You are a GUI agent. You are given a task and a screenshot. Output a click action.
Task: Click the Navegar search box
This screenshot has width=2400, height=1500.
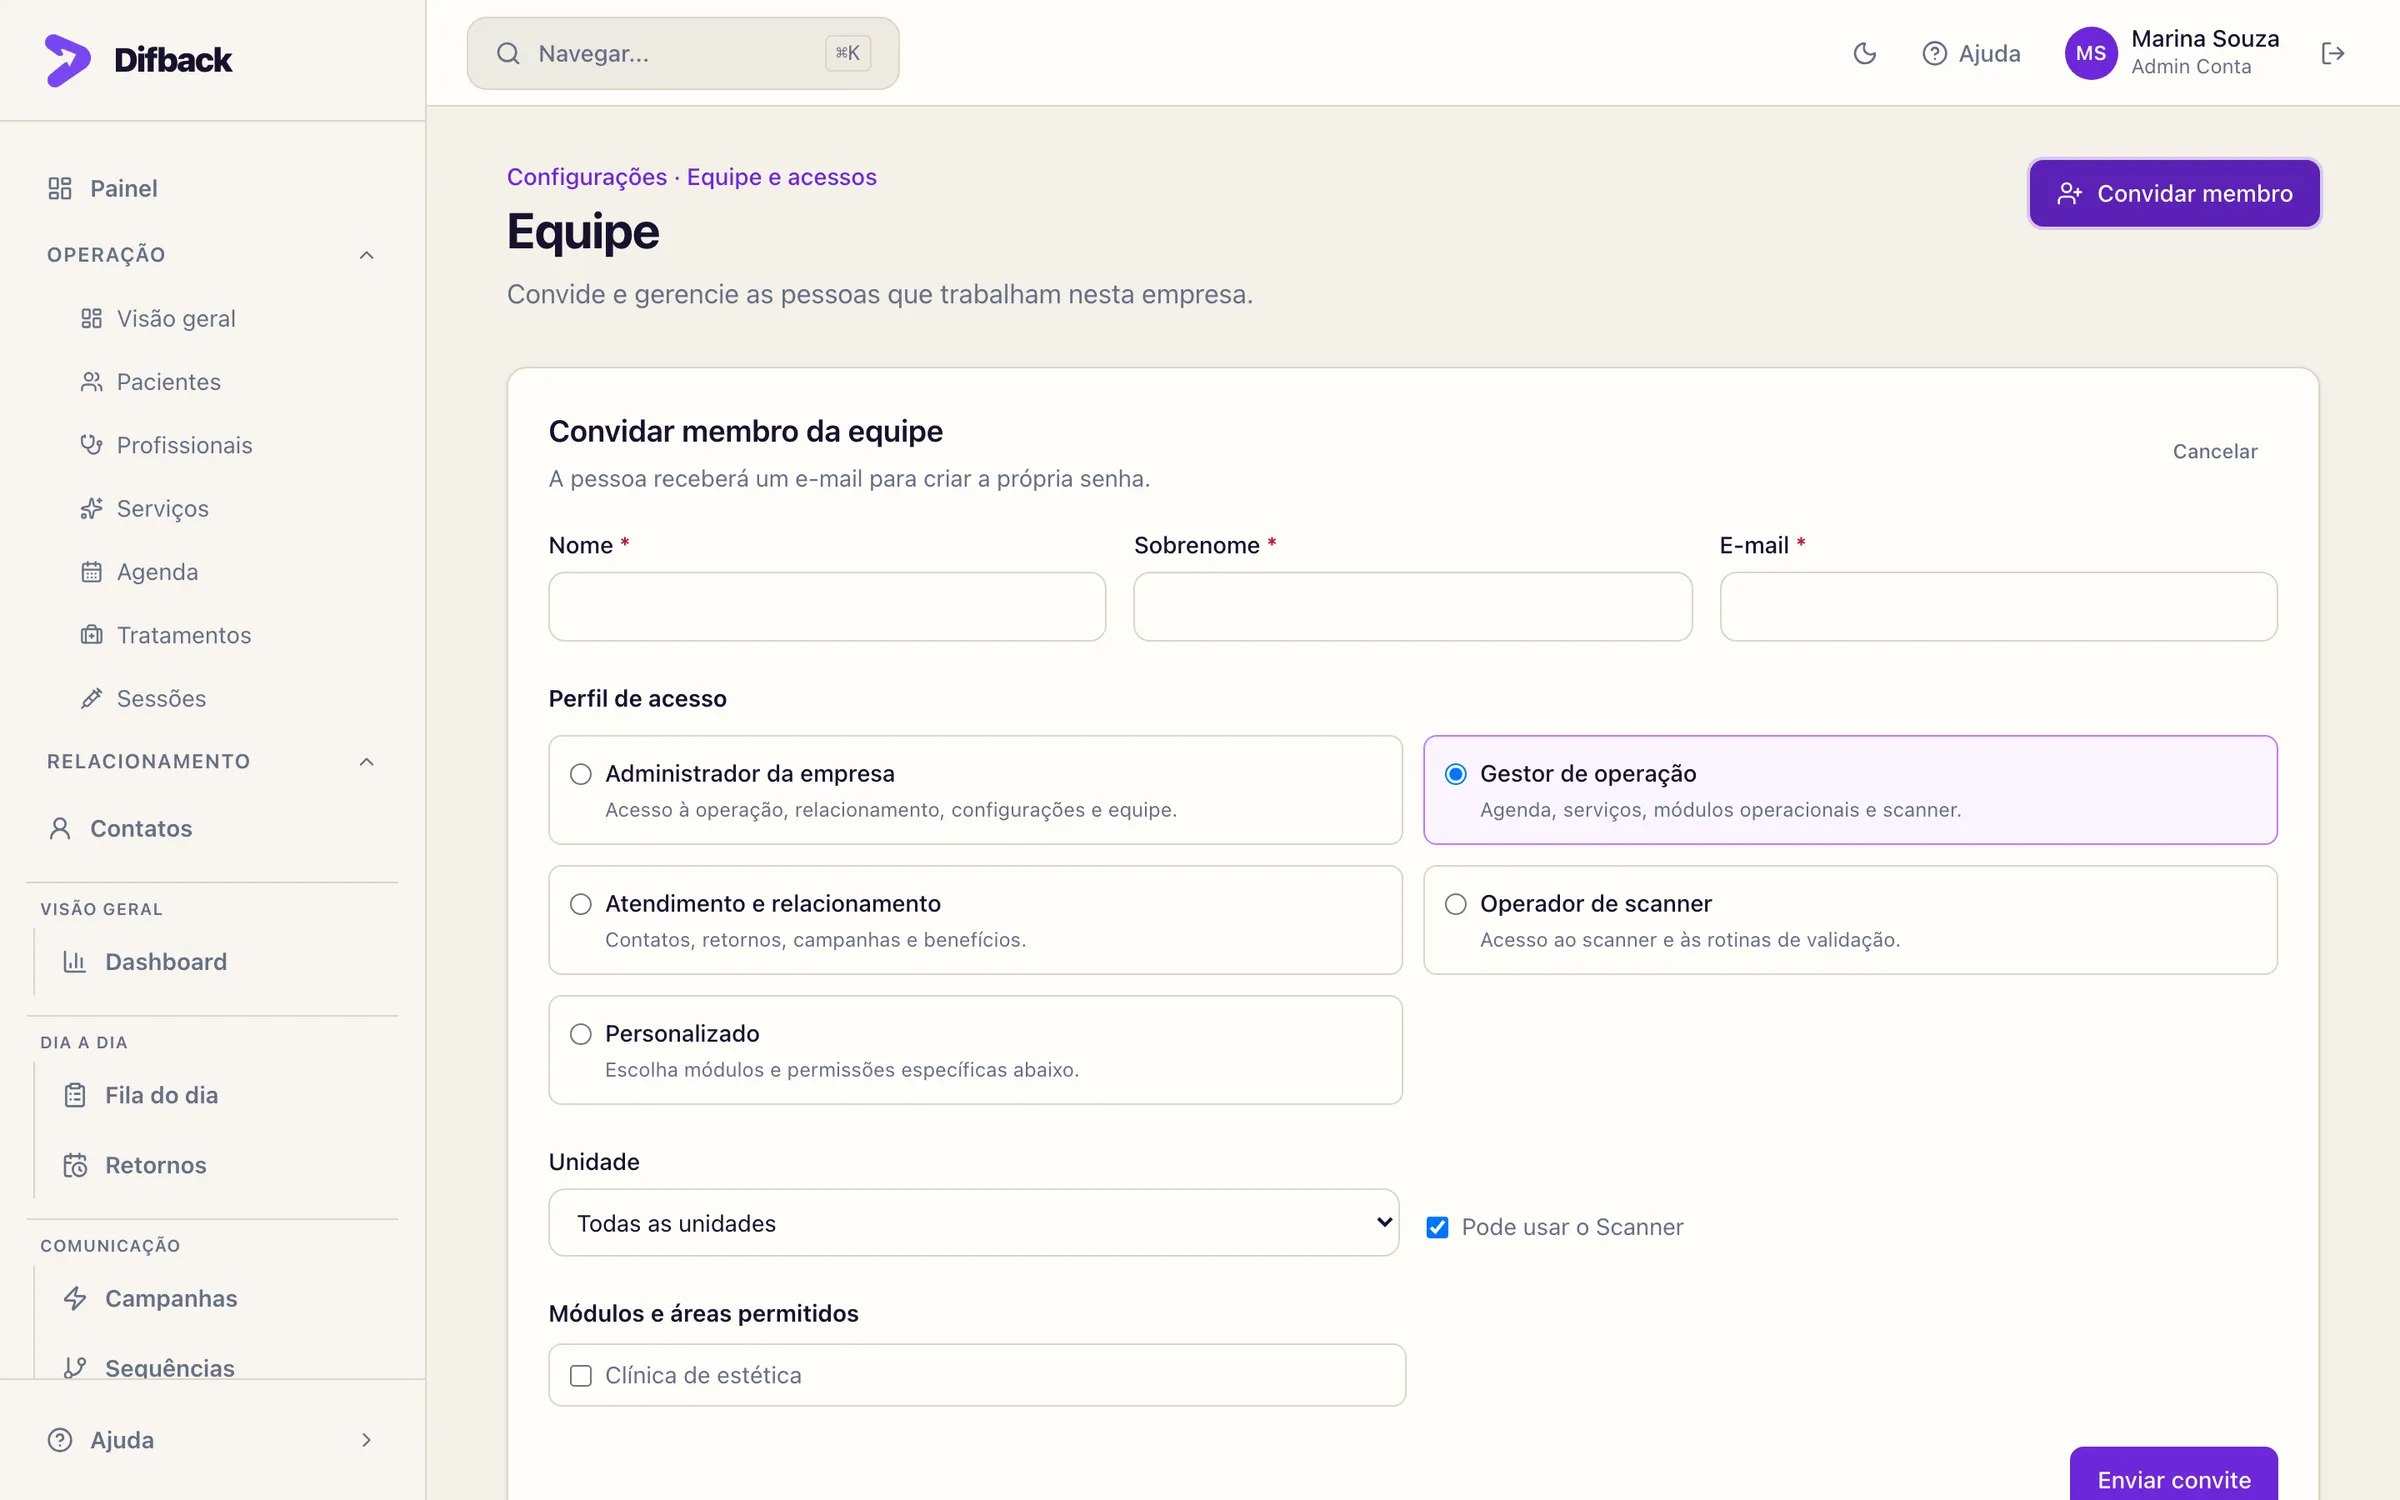click(x=683, y=53)
